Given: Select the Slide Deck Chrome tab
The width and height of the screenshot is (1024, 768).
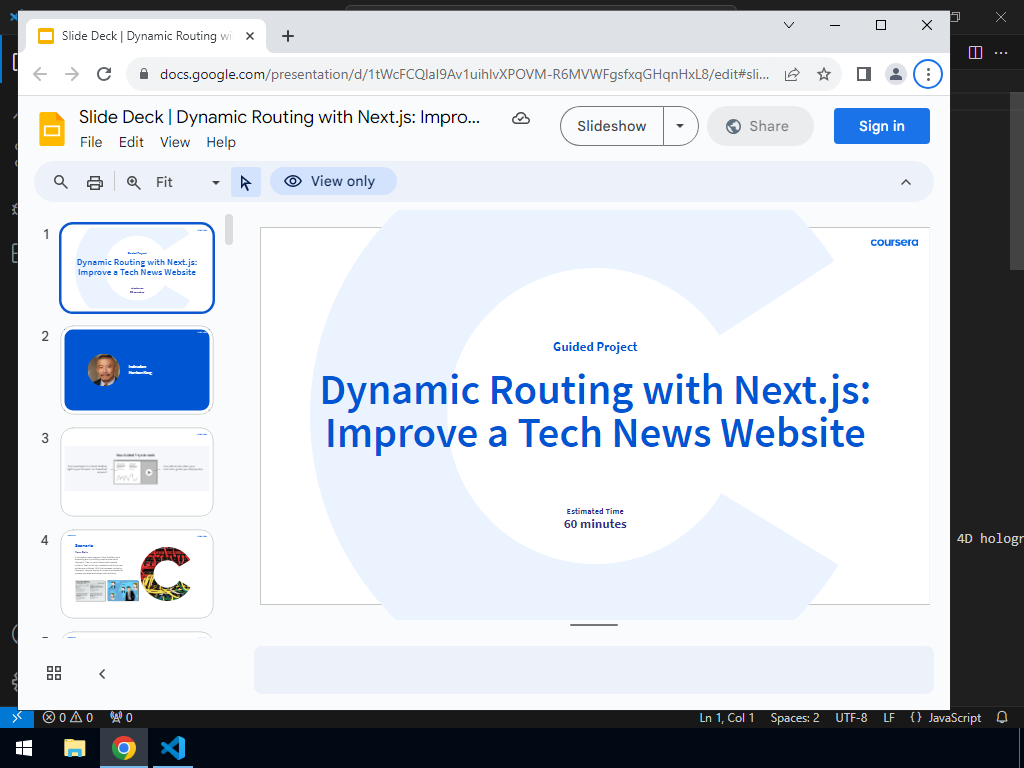Looking at the screenshot, I should (x=146, y=36).
